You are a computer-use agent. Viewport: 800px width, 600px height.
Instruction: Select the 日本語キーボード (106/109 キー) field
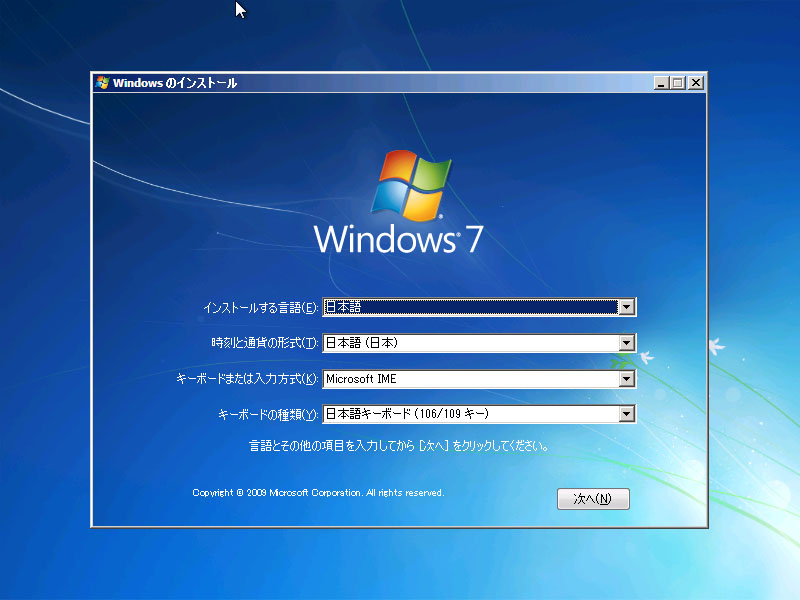coord(470,414)
